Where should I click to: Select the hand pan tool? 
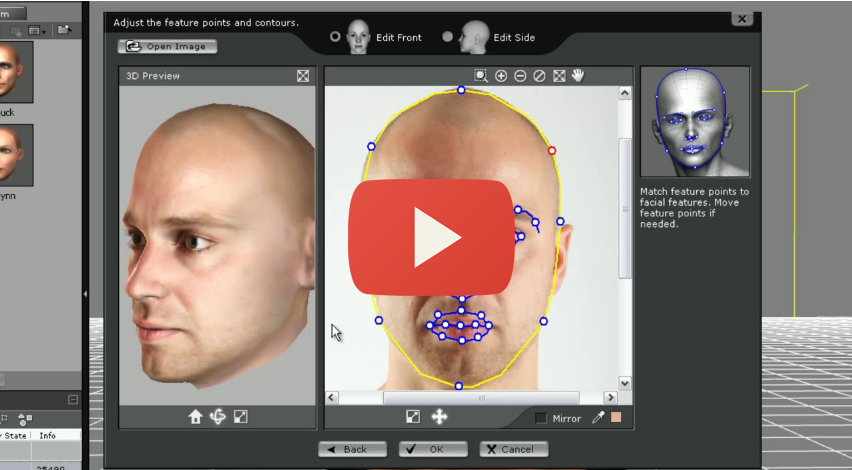(578, 76)
